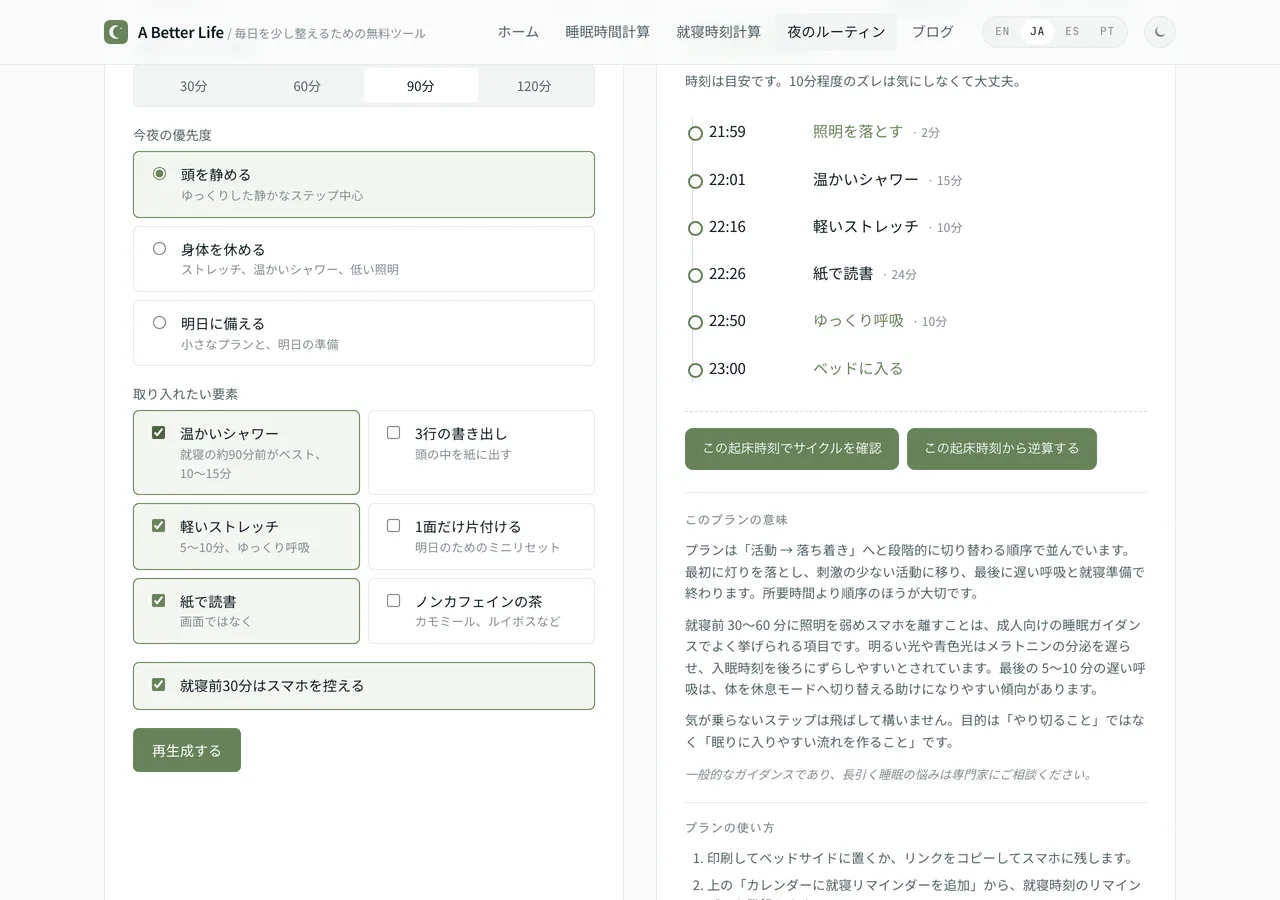Viewport: 1280px width, 900px height.
Task: Select the 60分 duration option
Action: 307,86
